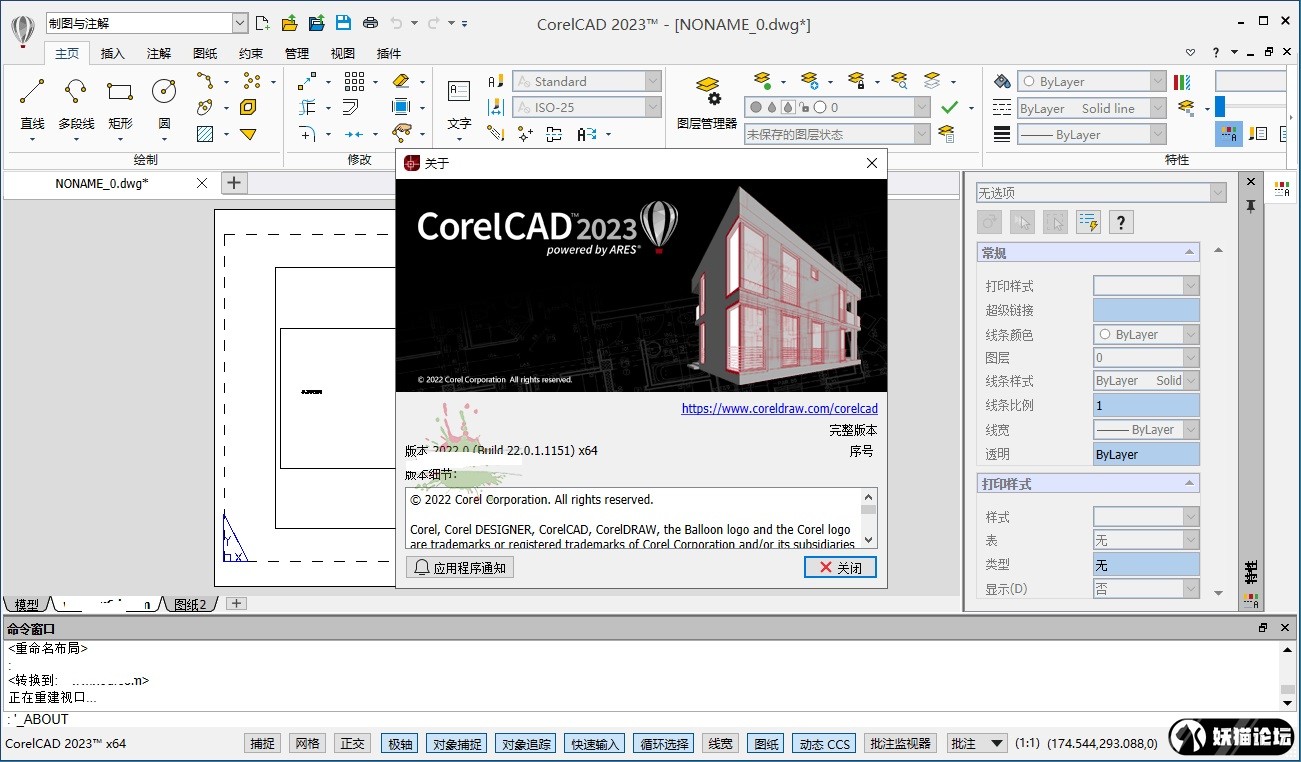Click the save icon in quick access toolbar
The height and width of the screenshot is (762, 1301).
click(343, 23)
